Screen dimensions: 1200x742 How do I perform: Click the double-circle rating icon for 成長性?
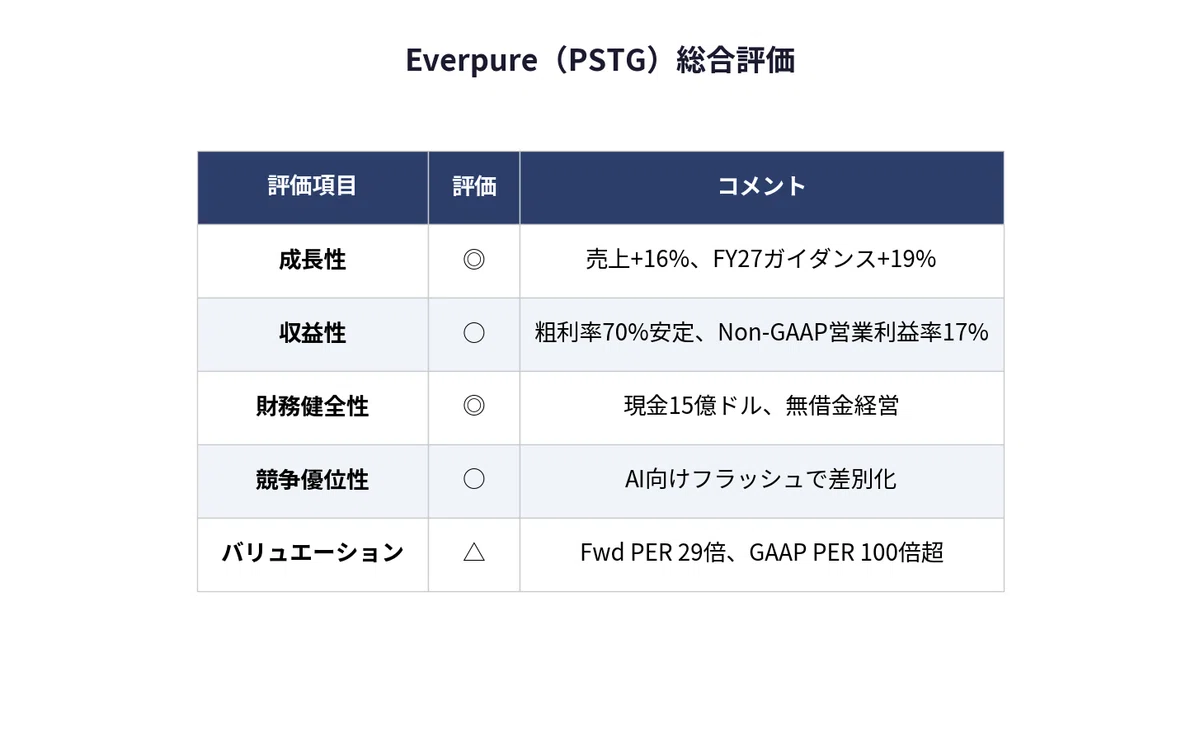pos(474,260)
